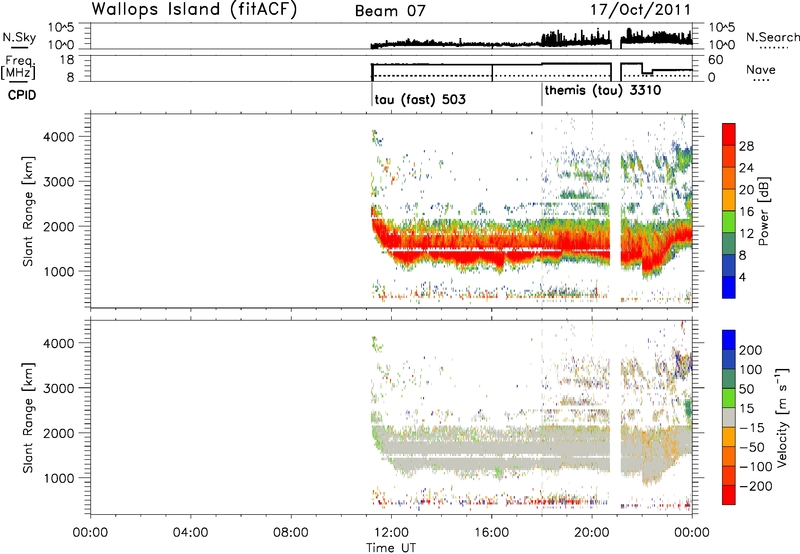The height and width of the screenshot is (554, 800).
Task: Click power panel 'Slant Range [km]' label
Action: 28,211
